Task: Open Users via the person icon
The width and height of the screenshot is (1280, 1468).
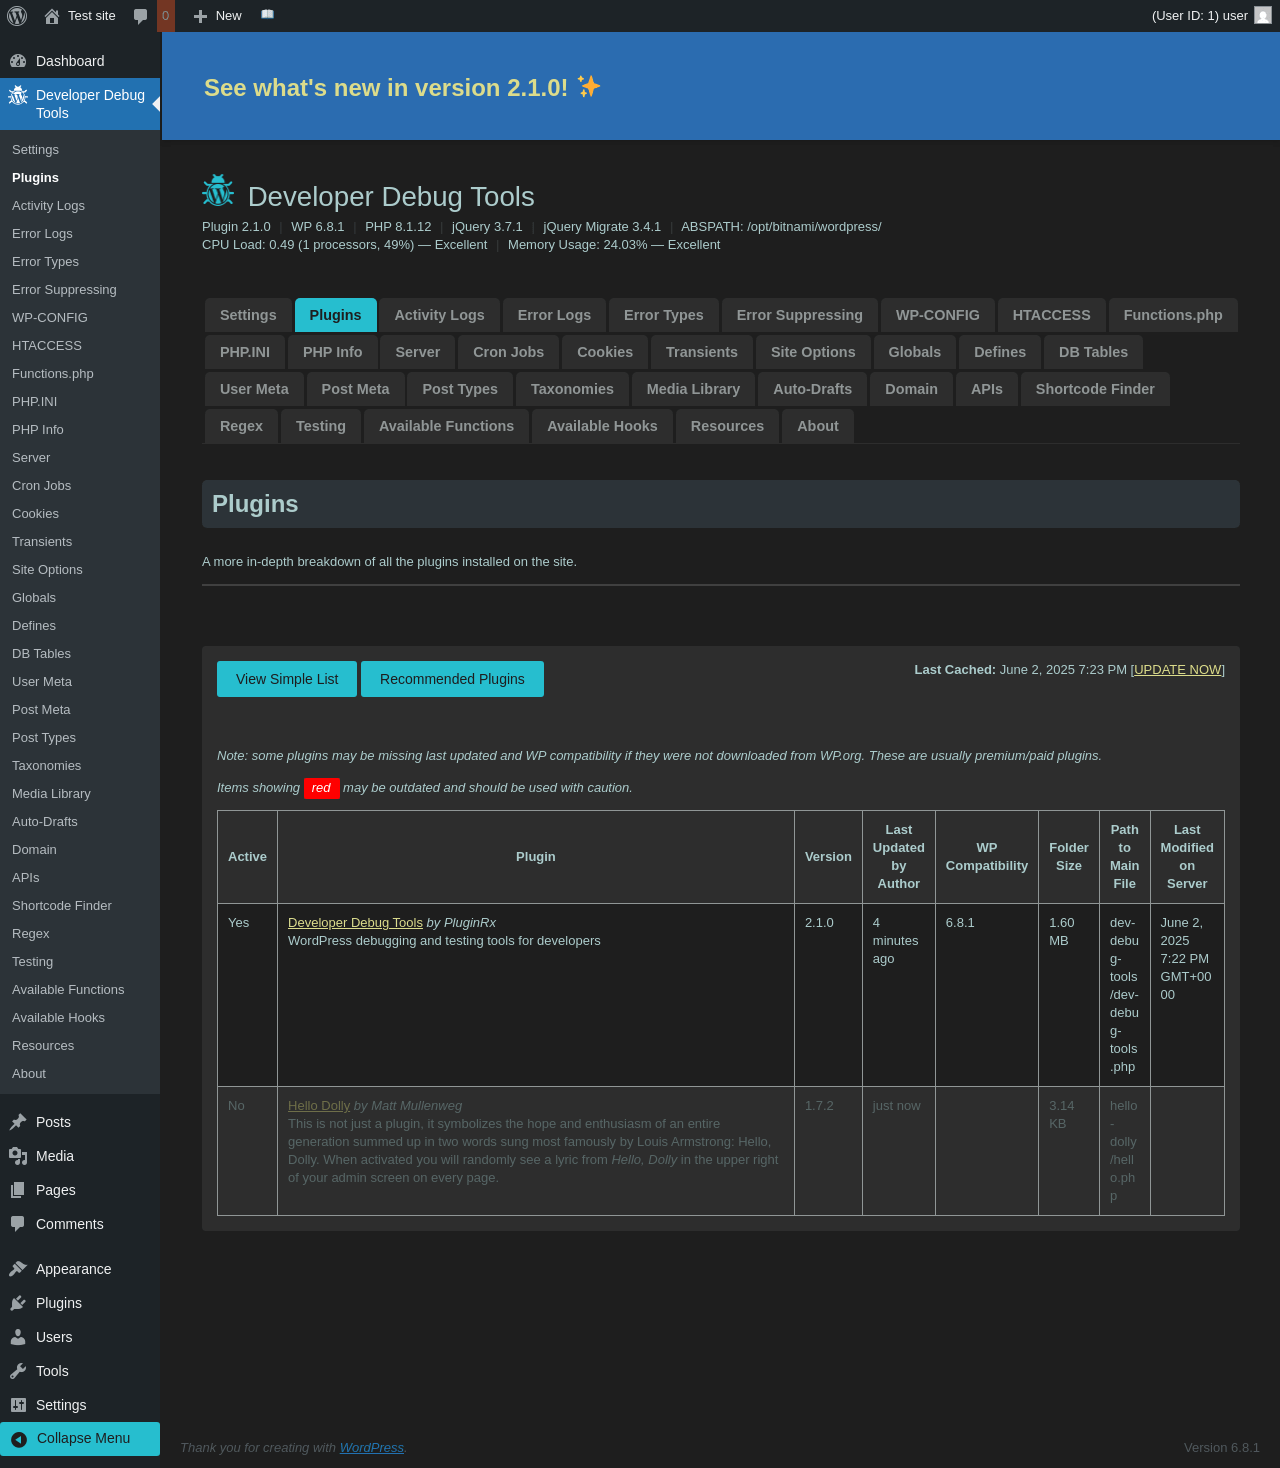Action: click(18, 1337)
